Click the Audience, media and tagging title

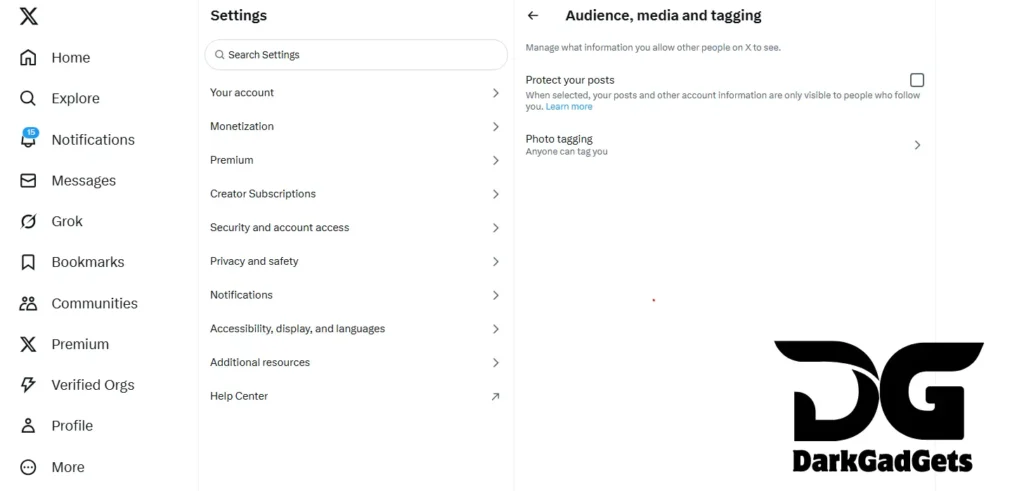tap(664, 16)
